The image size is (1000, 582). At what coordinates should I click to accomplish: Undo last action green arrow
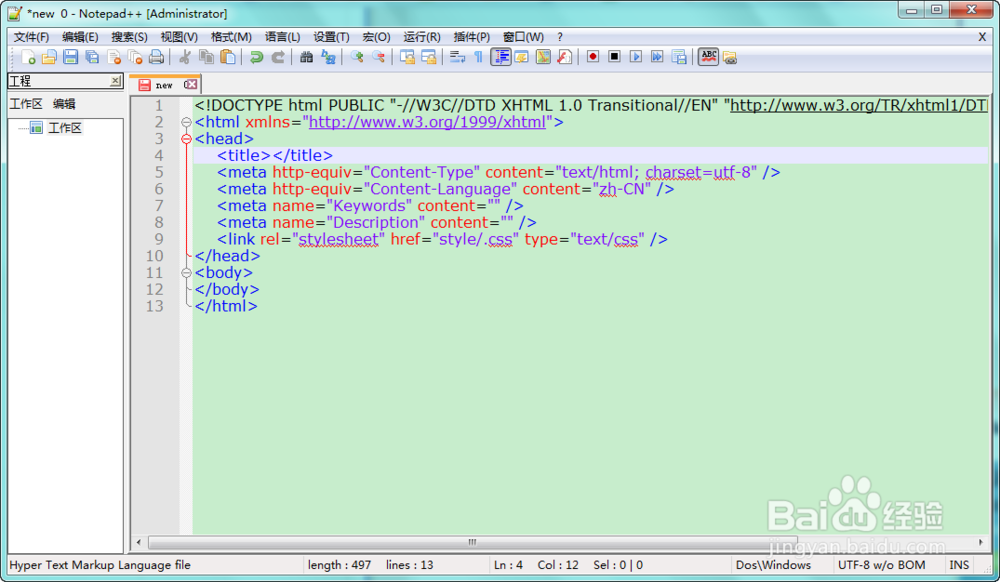[256, 57]
